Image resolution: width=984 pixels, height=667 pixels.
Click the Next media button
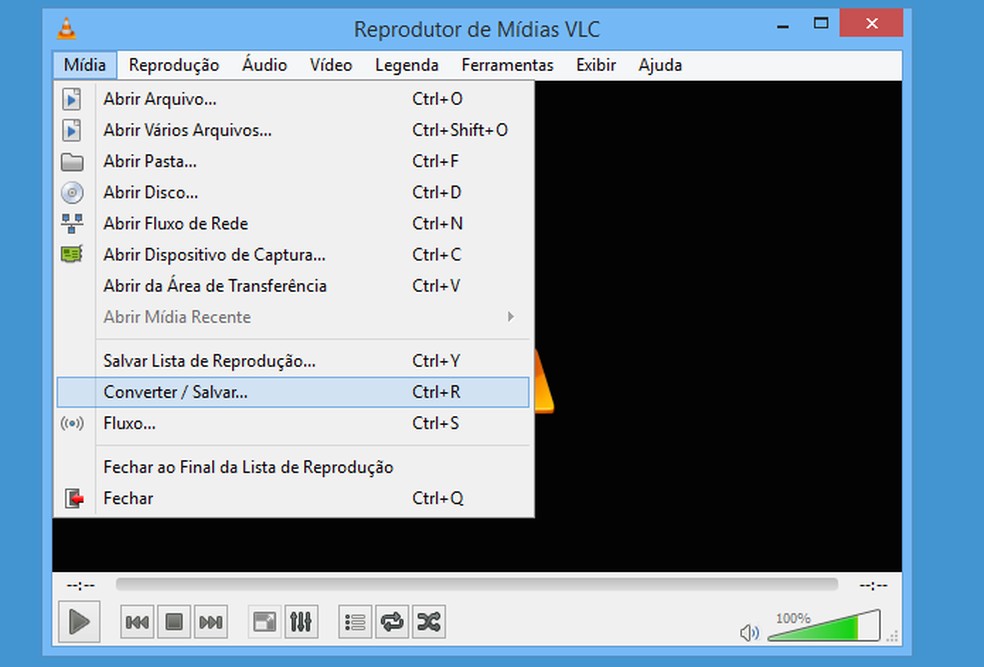pos(211,622)
